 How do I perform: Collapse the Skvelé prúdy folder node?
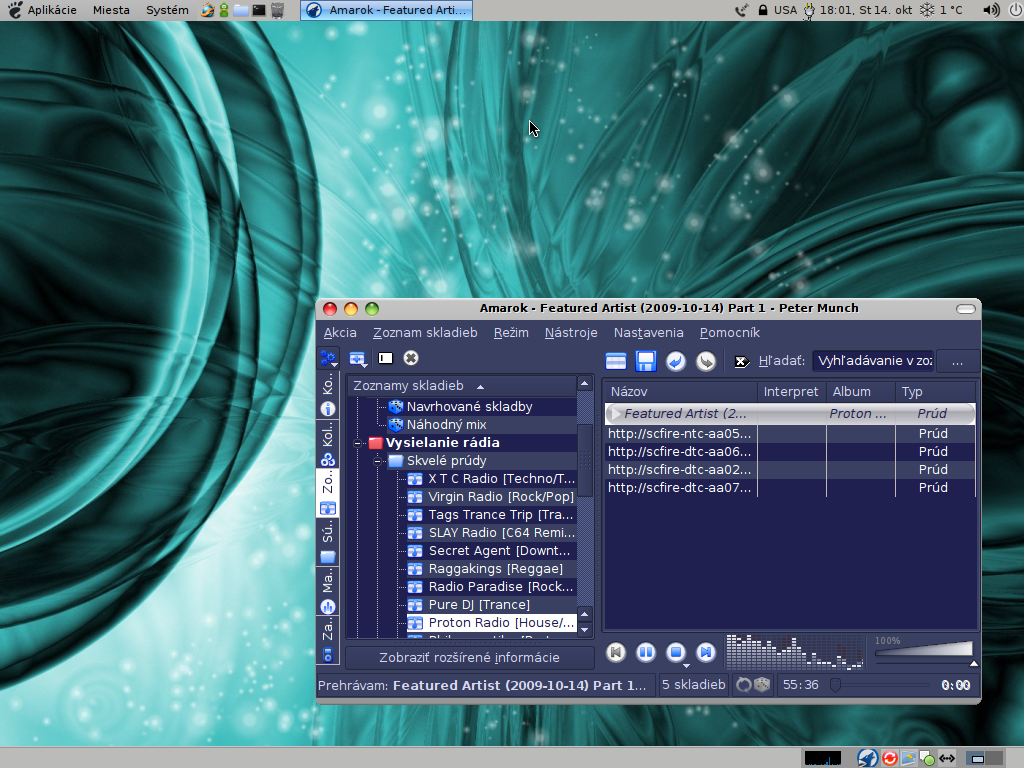click(377, 461)
